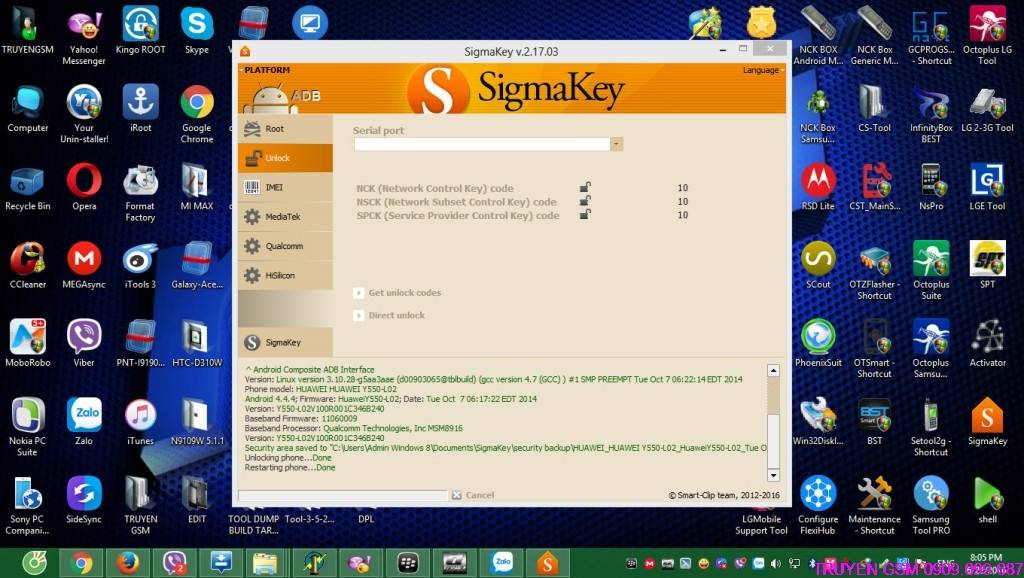Select the Octoplus Suite desktop icon
This screenshot has height=578, width=1024.
click(x=931, y=272)
